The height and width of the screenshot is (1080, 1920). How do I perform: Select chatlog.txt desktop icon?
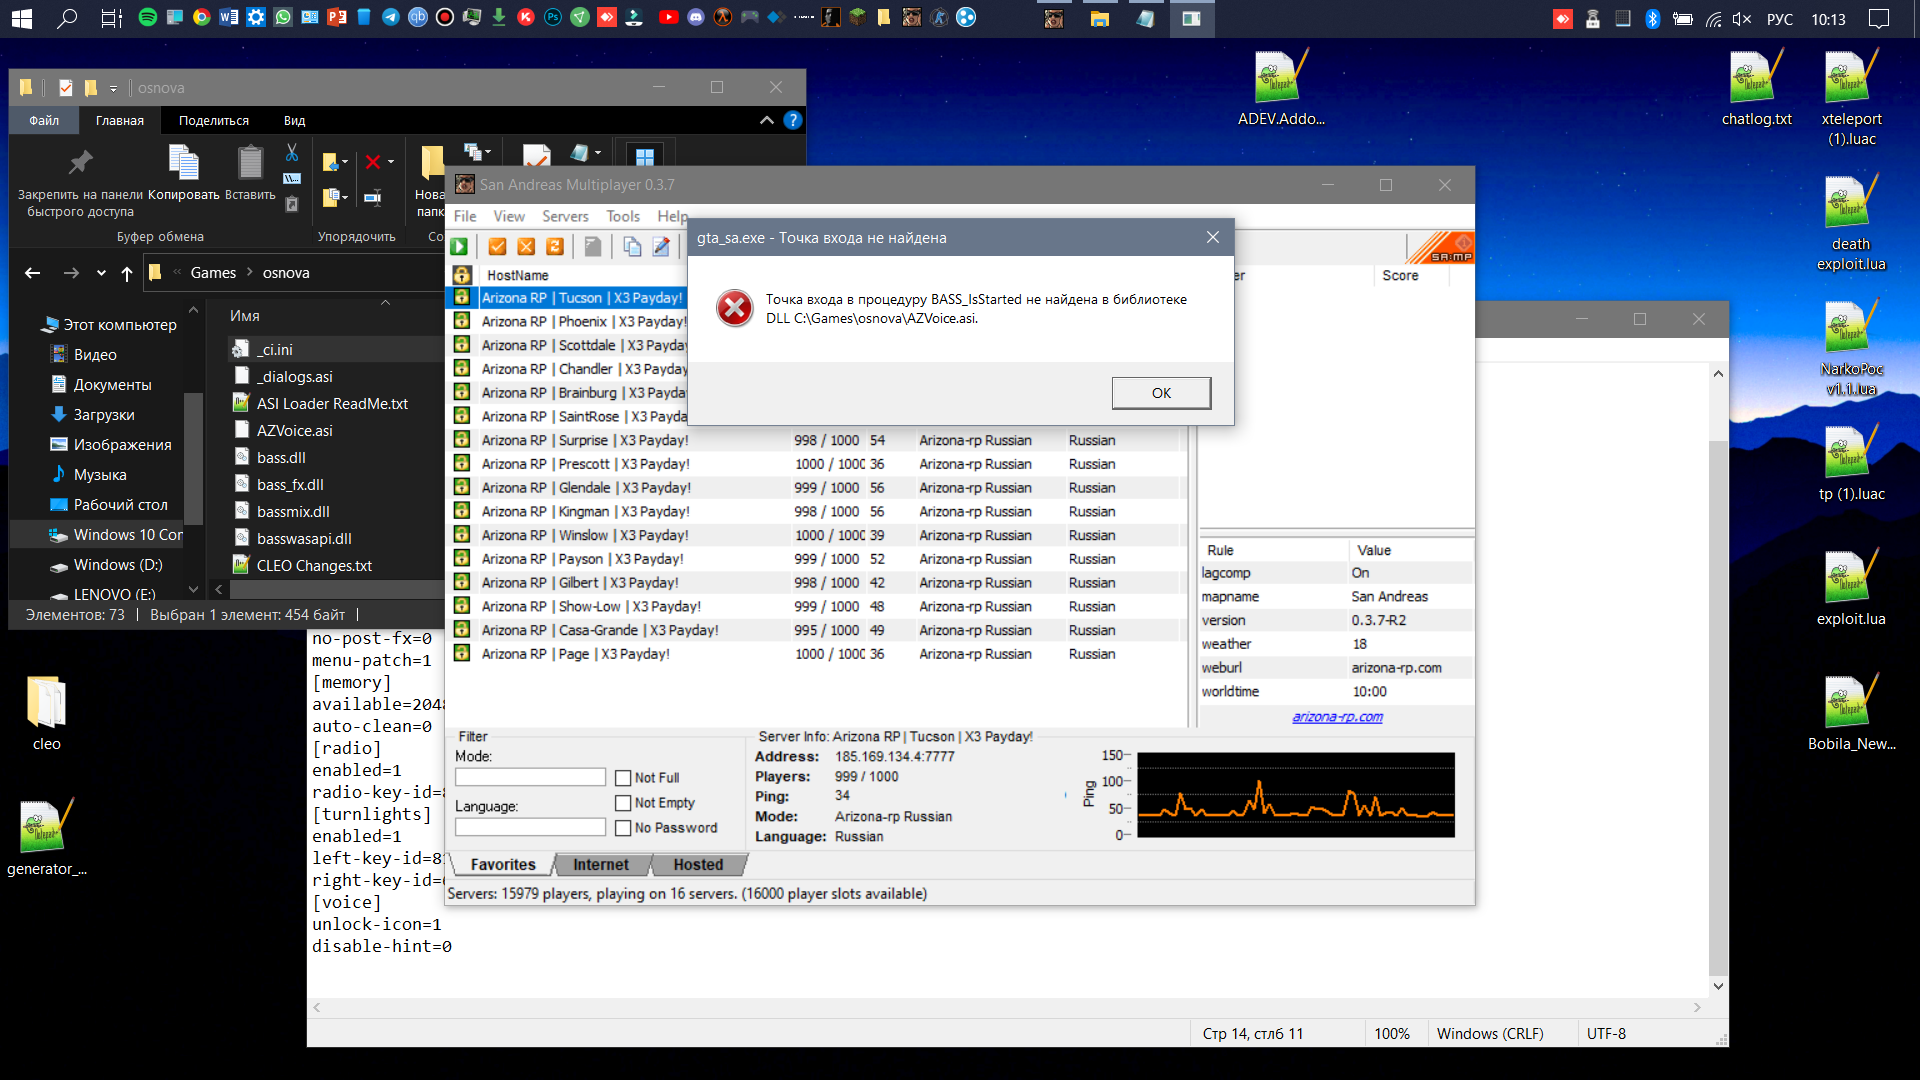[1757, 89]
